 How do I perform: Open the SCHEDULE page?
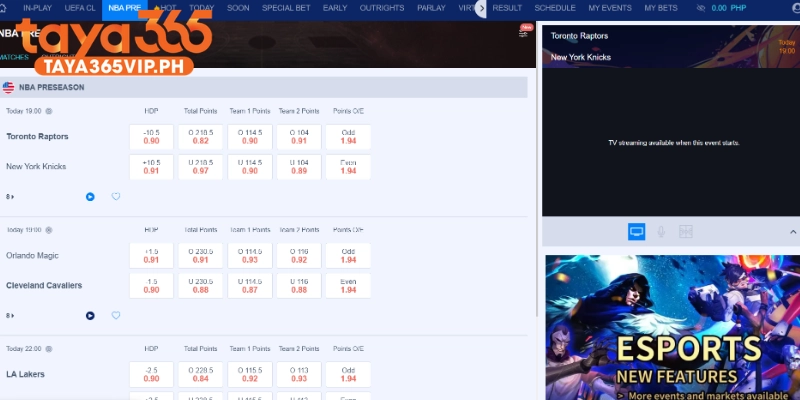point(555,8)
